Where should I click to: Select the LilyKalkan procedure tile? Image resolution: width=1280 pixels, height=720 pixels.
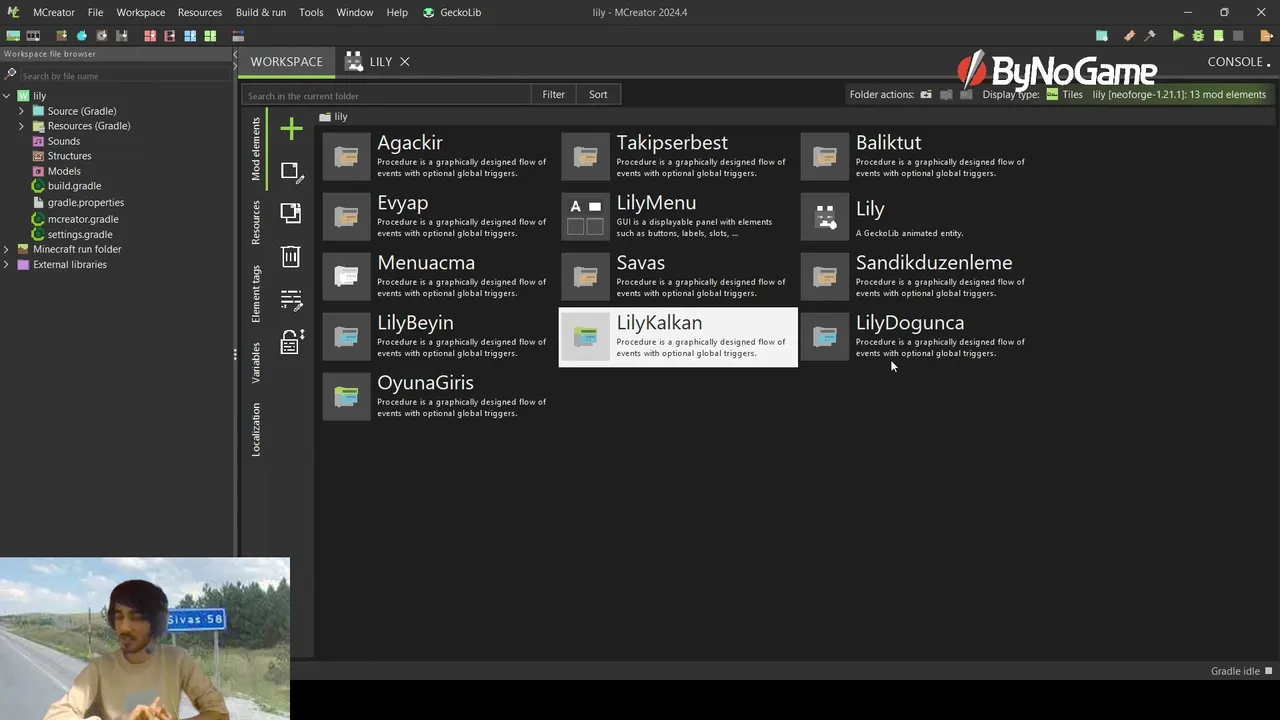[x=678, y=337]
